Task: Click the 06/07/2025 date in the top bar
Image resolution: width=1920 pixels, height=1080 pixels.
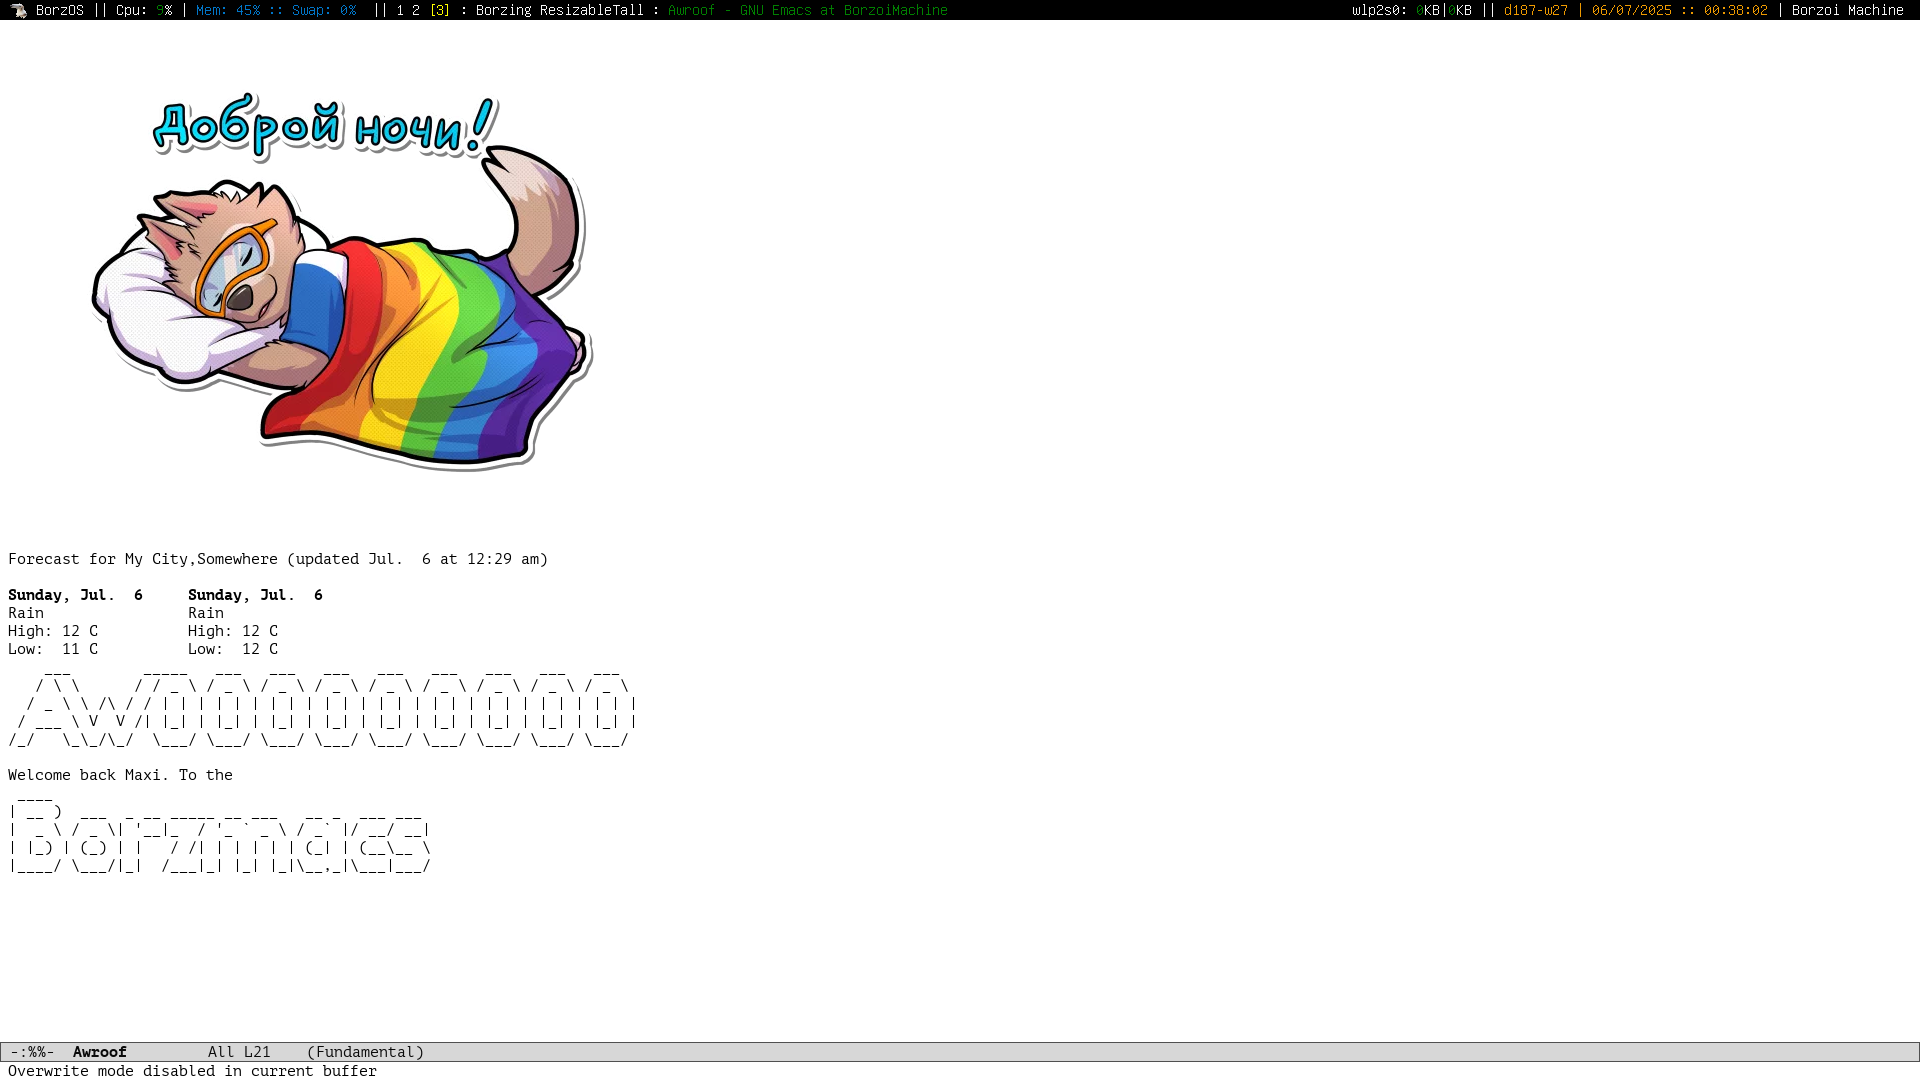Action: pos(1632,10)
